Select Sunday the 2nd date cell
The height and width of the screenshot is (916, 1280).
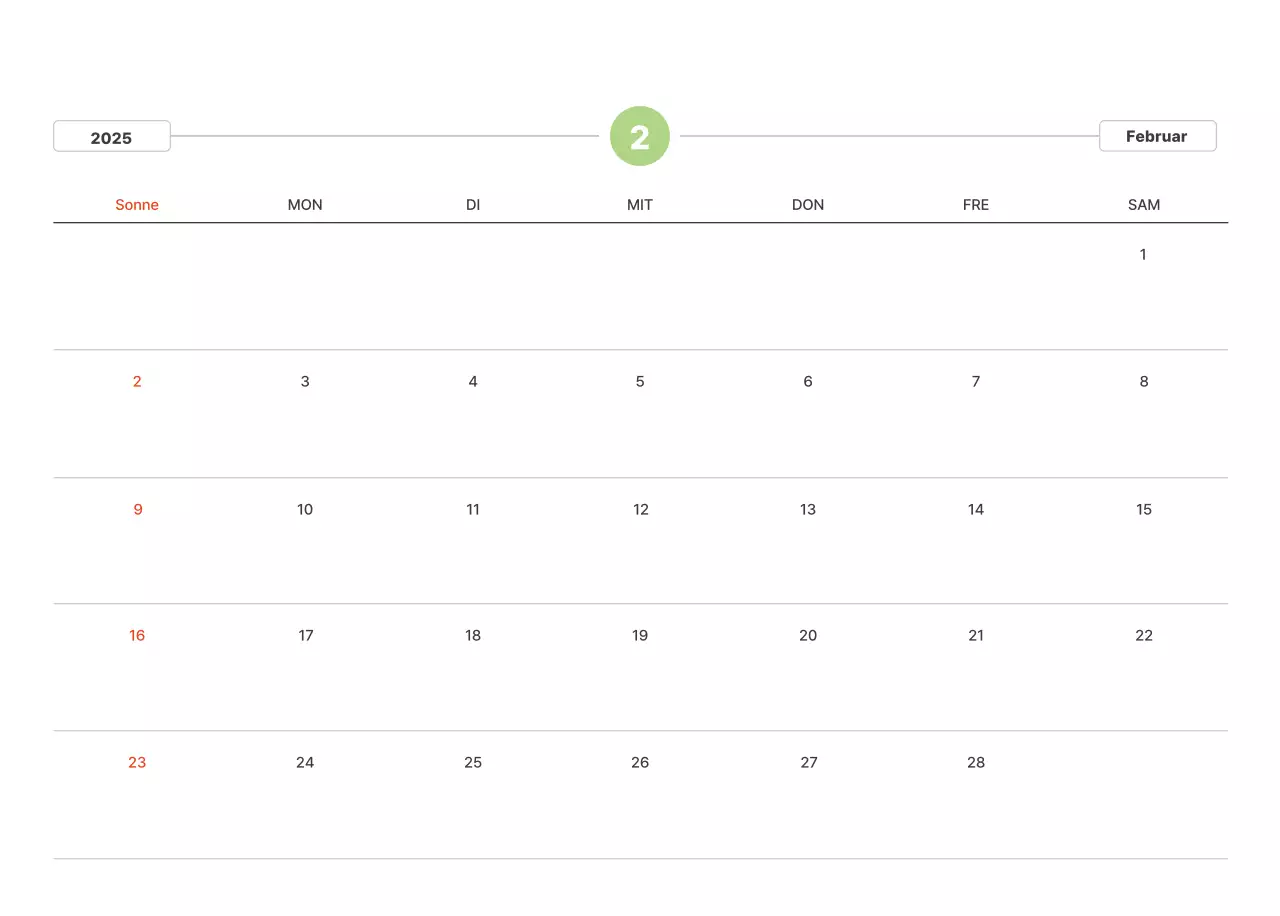(x=137, y=381)
